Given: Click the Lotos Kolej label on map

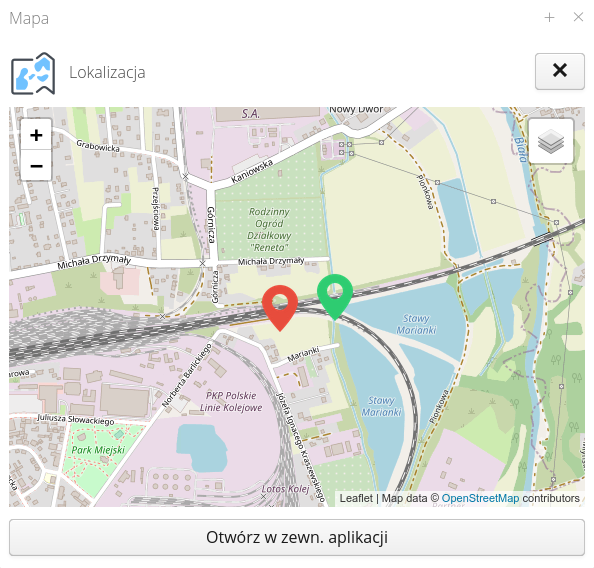Looking at the screenshot, I should click(x=285, y=489).
